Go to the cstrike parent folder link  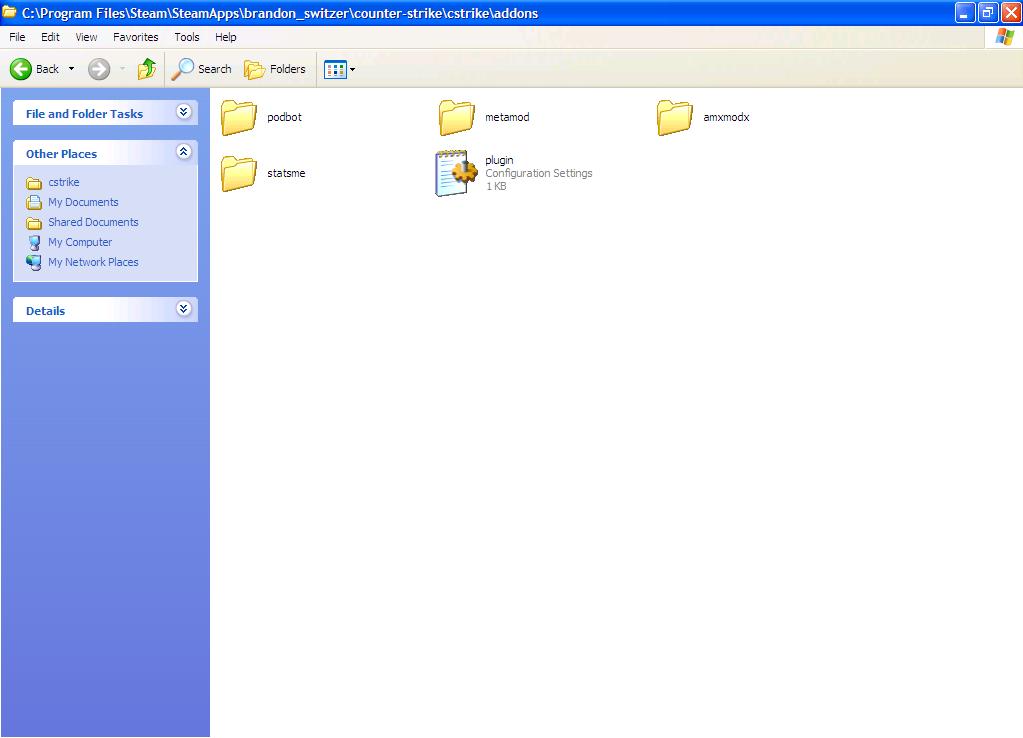(63, 182)
